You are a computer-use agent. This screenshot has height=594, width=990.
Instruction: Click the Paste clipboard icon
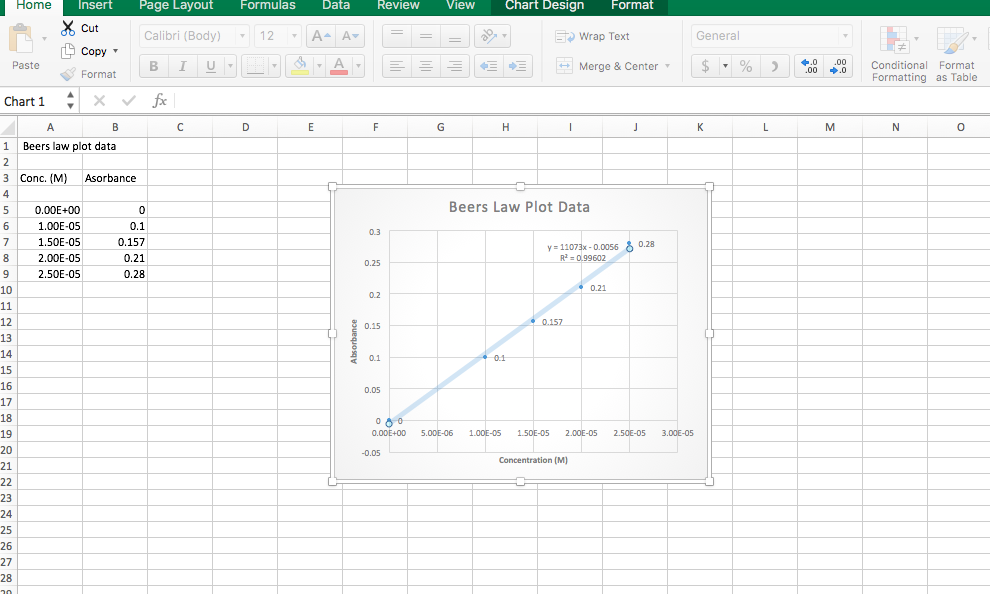21,41
